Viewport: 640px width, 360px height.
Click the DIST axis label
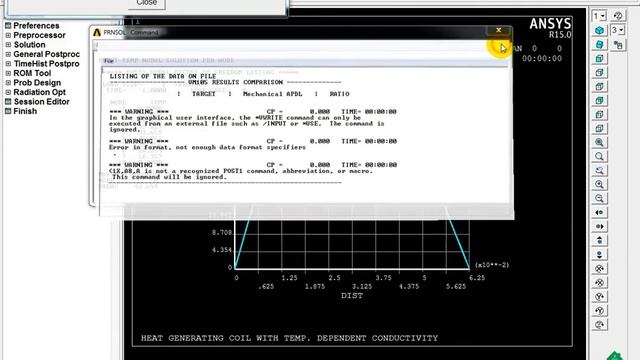352,296
